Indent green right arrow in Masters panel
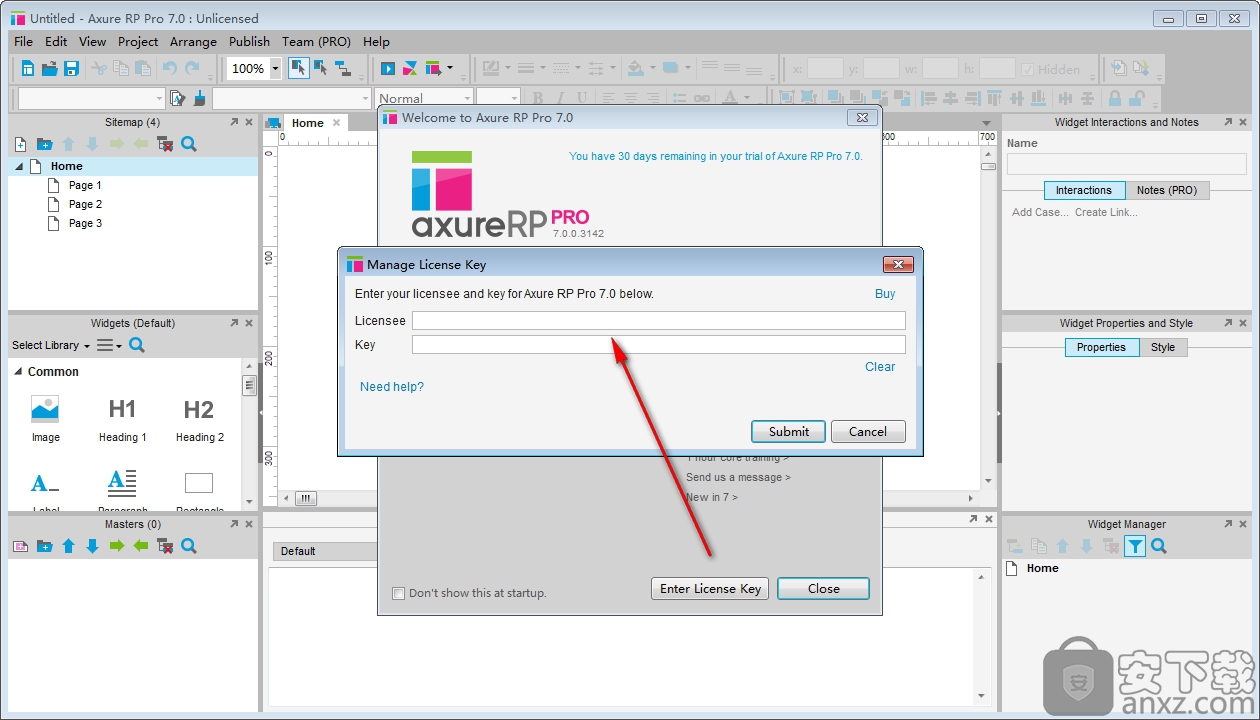This screenshot has height=720, width=1260. (117, 546)
